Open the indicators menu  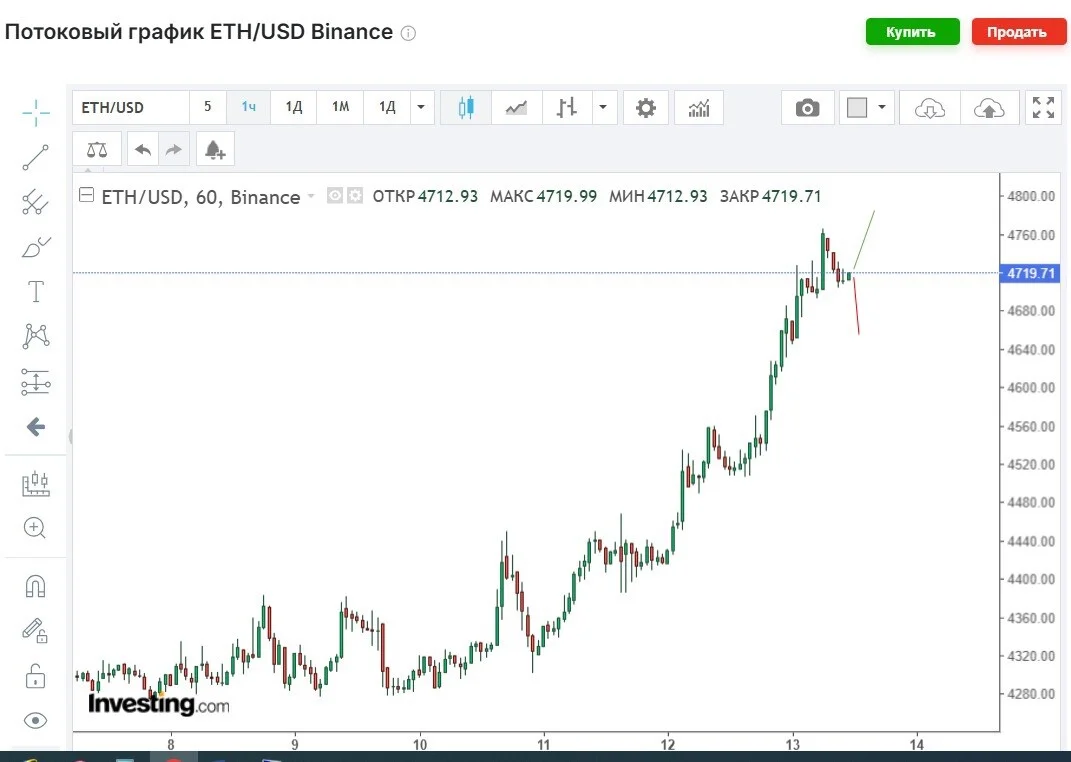click(x=699, y=108)
